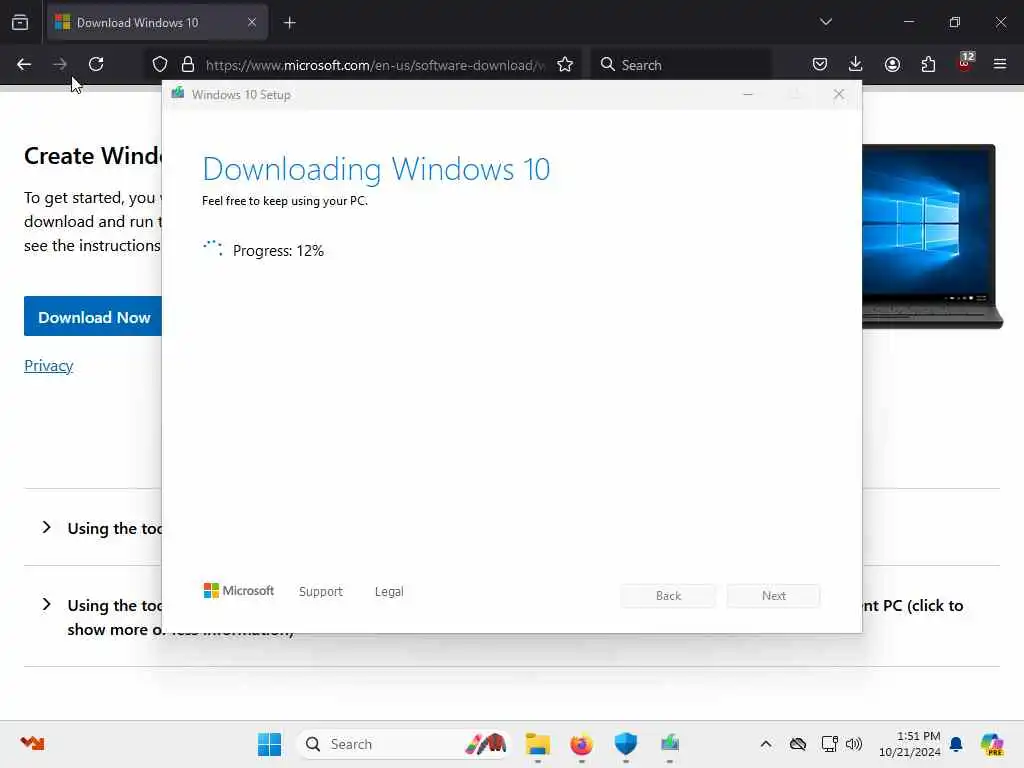The image size is (1024, 768).
Task: Click the red extension with 12 badge
Action: click(x=965, y=63)
